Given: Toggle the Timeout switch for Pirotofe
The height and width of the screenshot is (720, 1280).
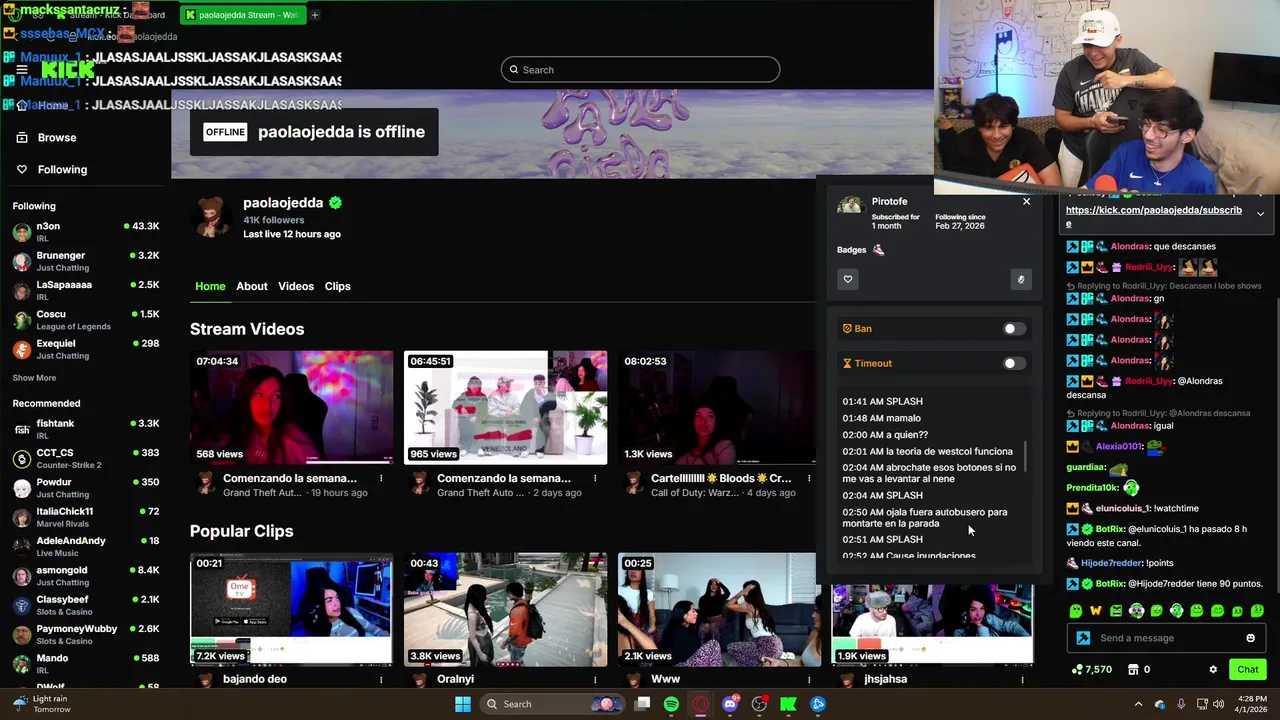Looking at the screenshot, I should [x=1014, y=363].
